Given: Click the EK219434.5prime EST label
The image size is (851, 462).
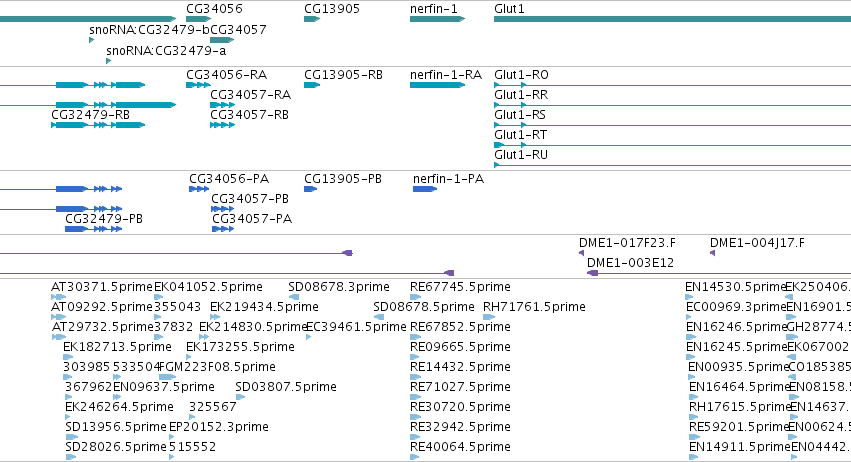Looking at the screenshot, I should pyautogui.click(x=264, y=307).
